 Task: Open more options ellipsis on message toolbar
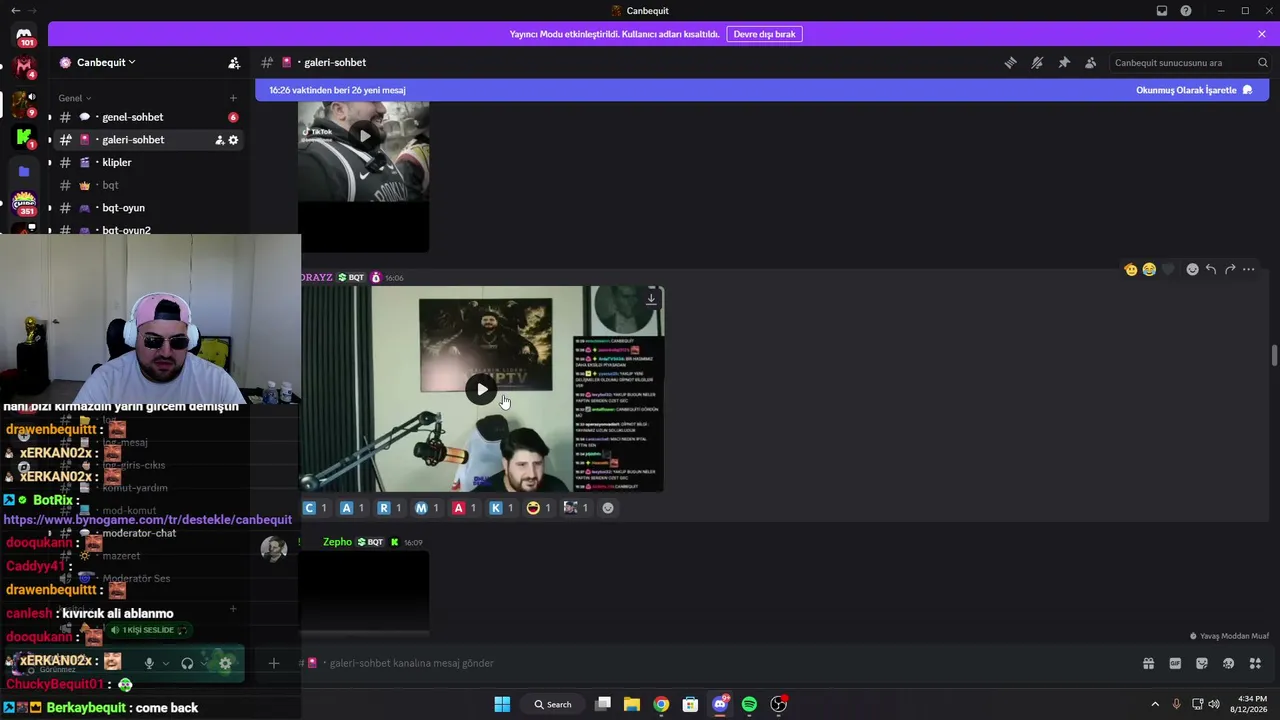[x=1249, y=269]
